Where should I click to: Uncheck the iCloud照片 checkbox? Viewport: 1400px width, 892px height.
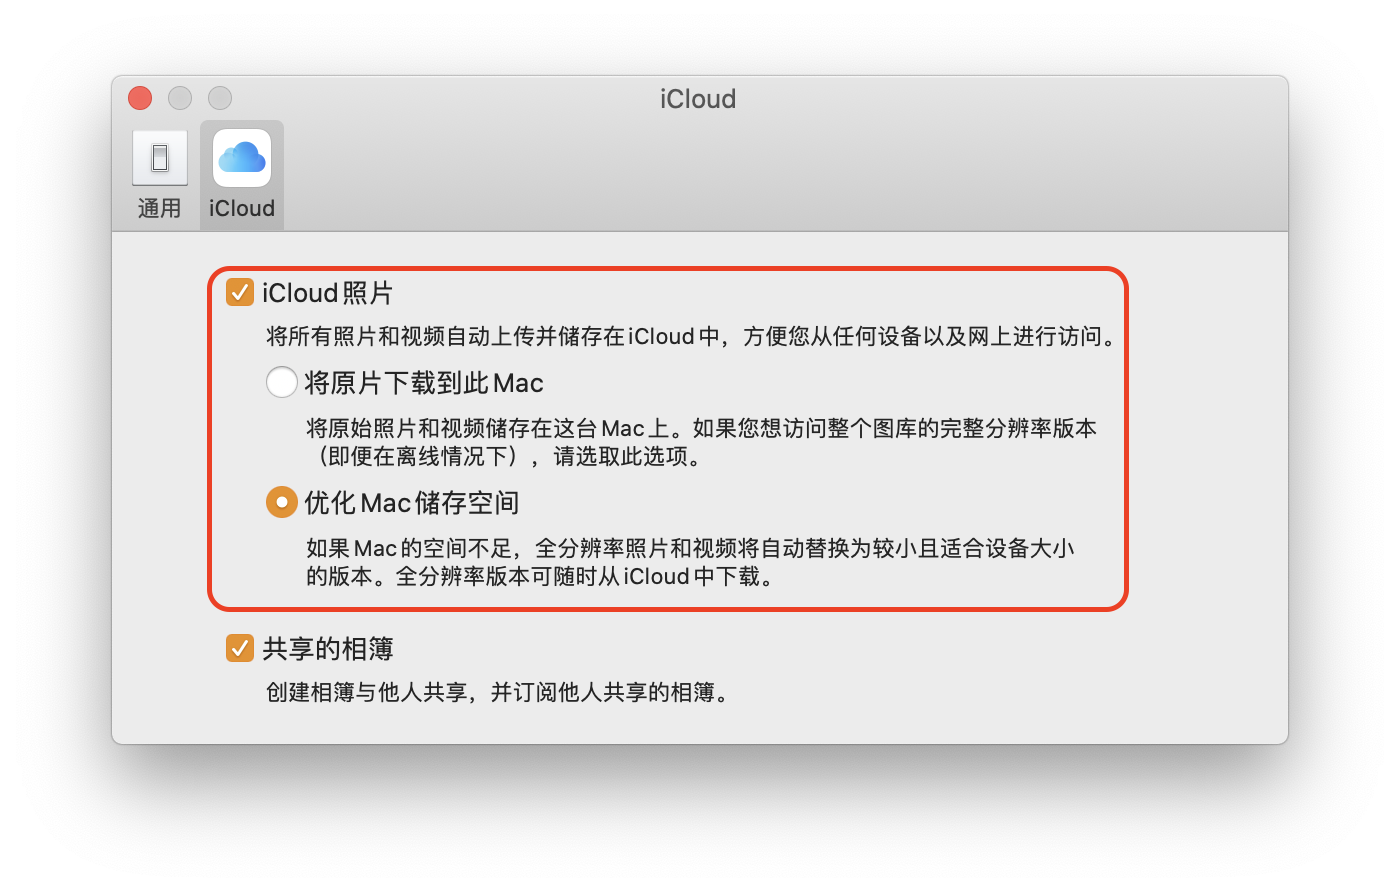pos(239,292)
